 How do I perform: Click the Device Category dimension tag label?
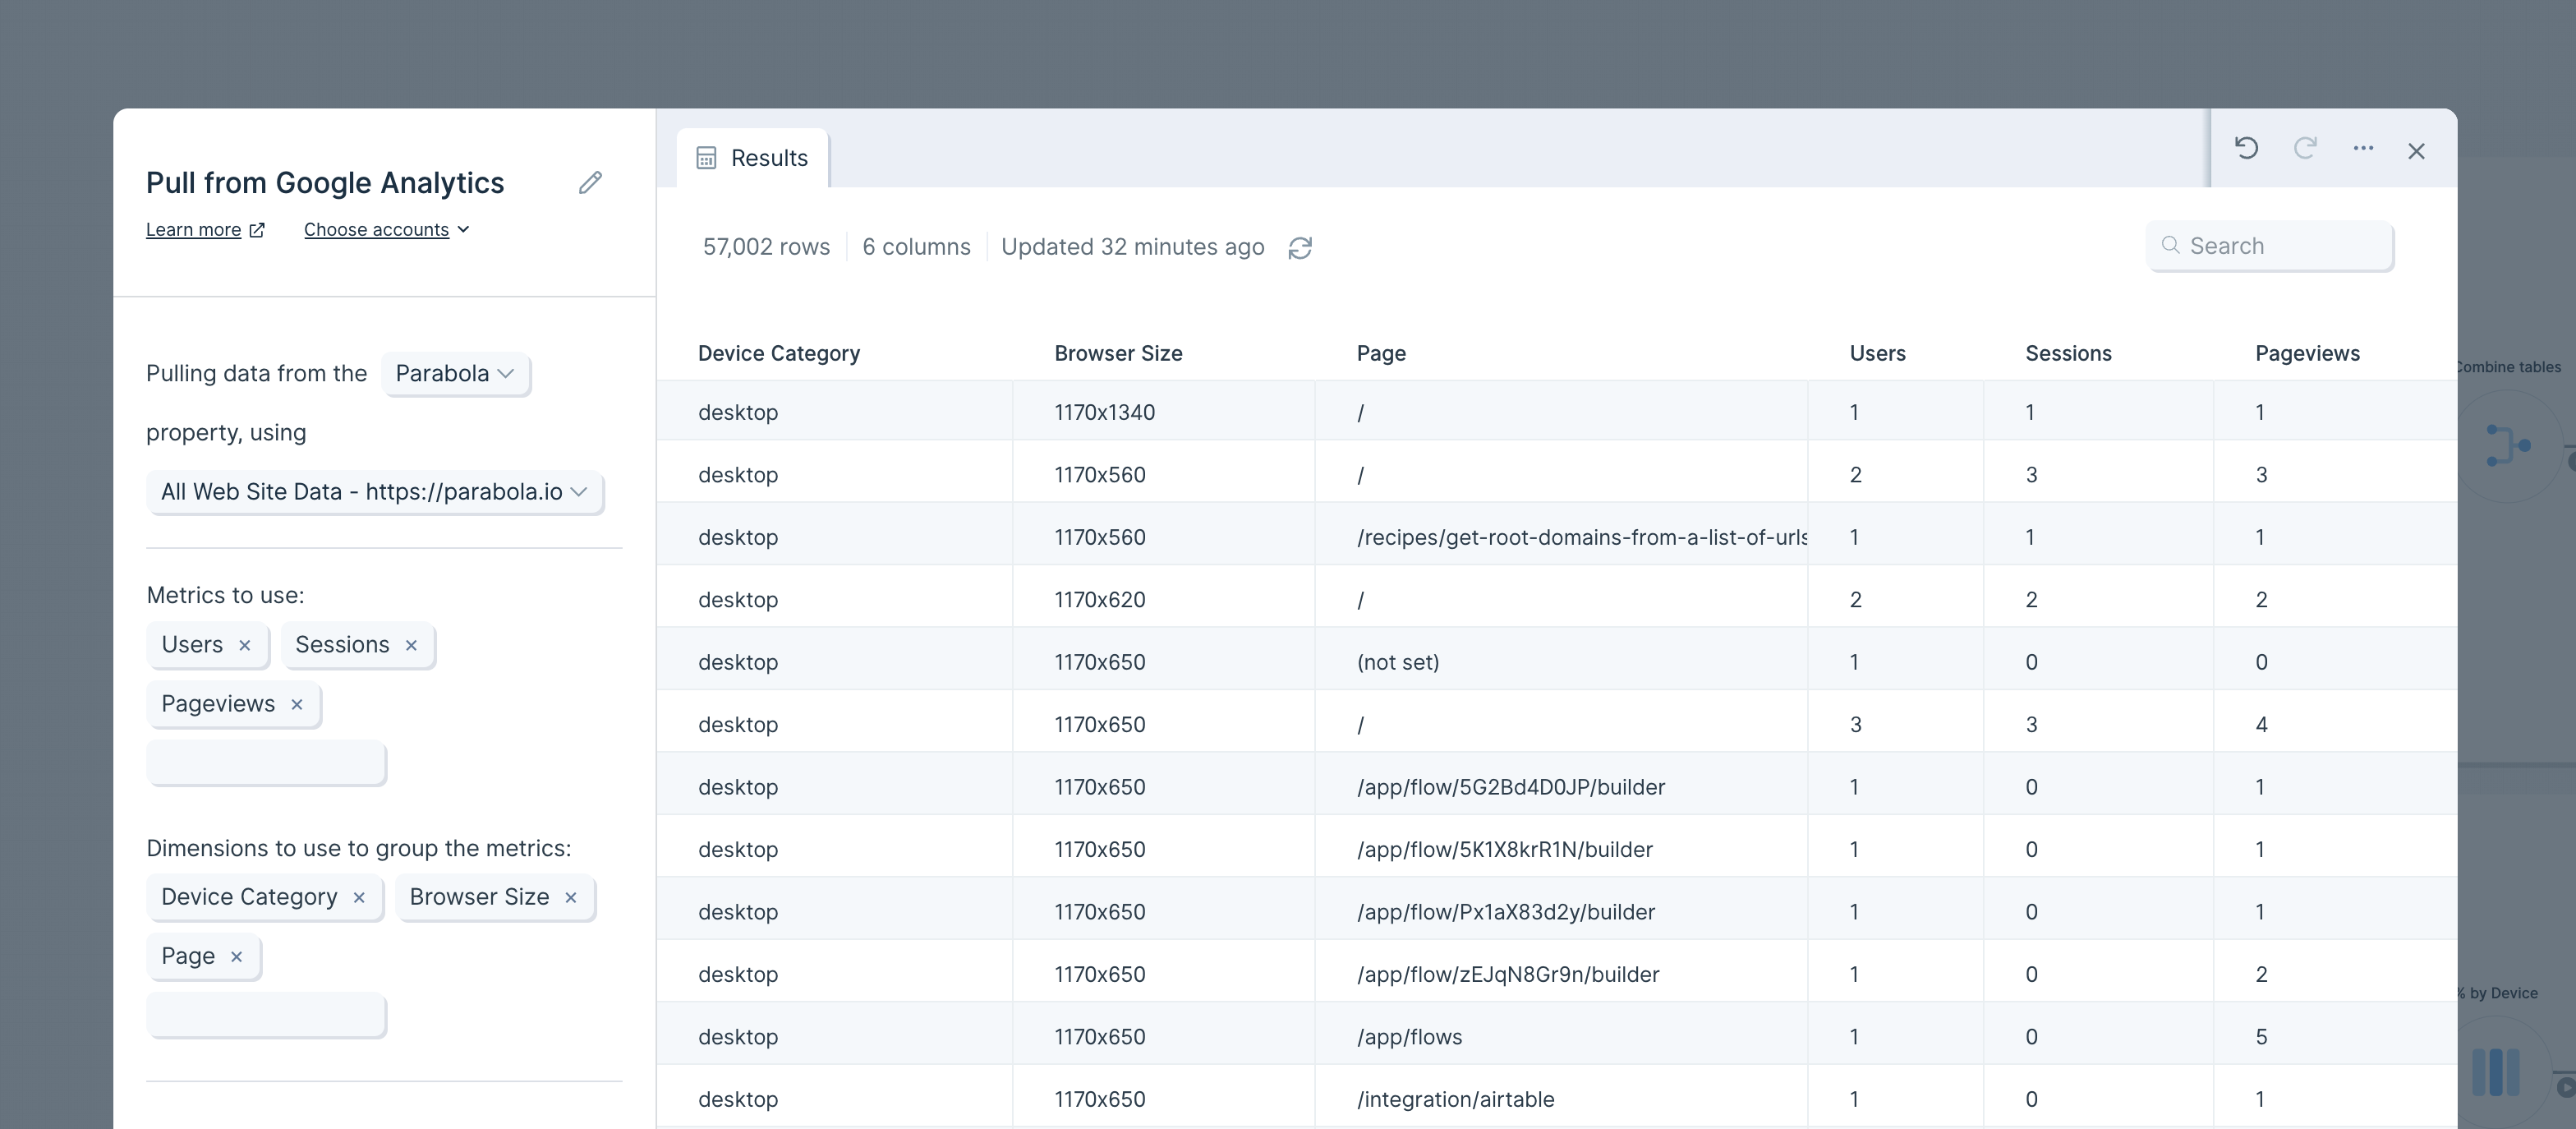[x=249, y=897]
